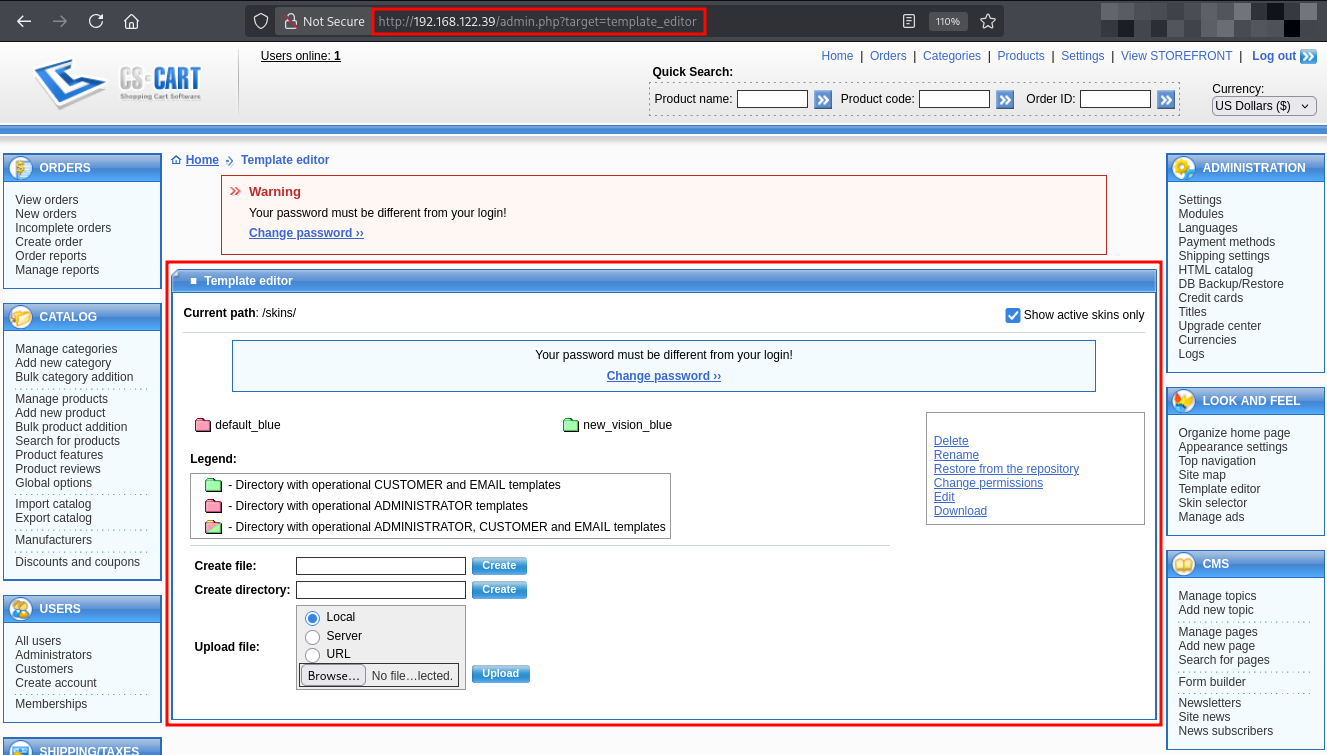Click the Create file name field
The image size is (1327, 755).
pos(381,566)
